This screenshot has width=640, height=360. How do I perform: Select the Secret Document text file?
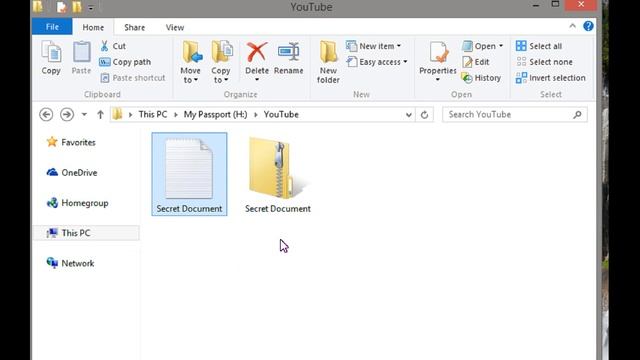(189, 174)
